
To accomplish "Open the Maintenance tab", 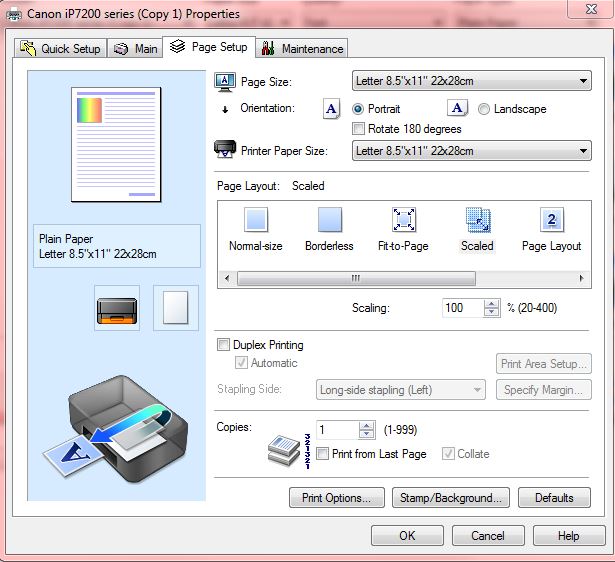I will click(302, 48).
